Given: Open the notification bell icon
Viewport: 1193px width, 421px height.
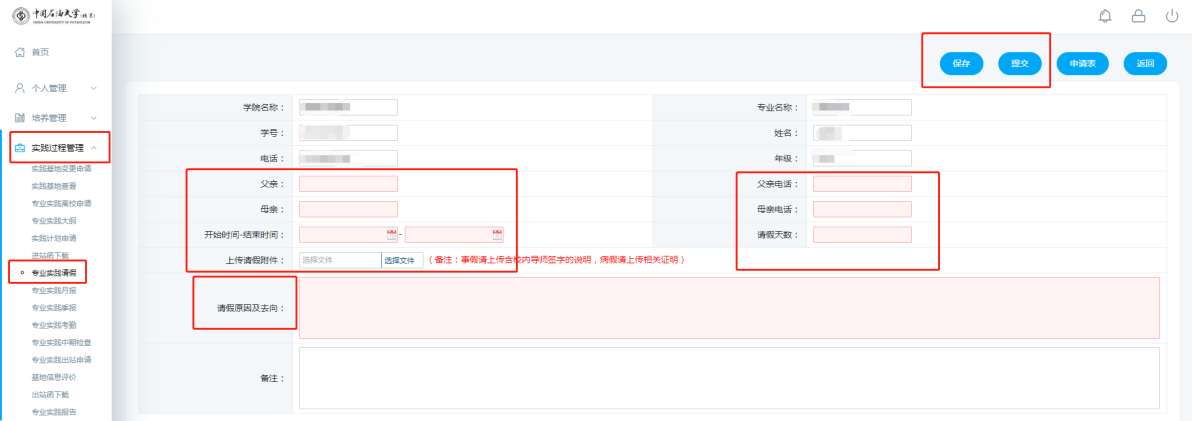Looking at the screenshot, I should click(1105, 16).
